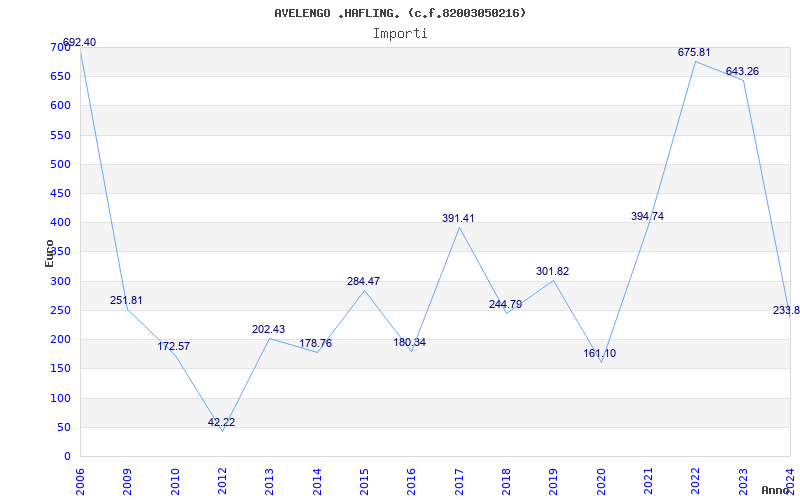Click the 450 y-axis tick label
The width and height of the screenshot is (800, 500).
point(60,193)
